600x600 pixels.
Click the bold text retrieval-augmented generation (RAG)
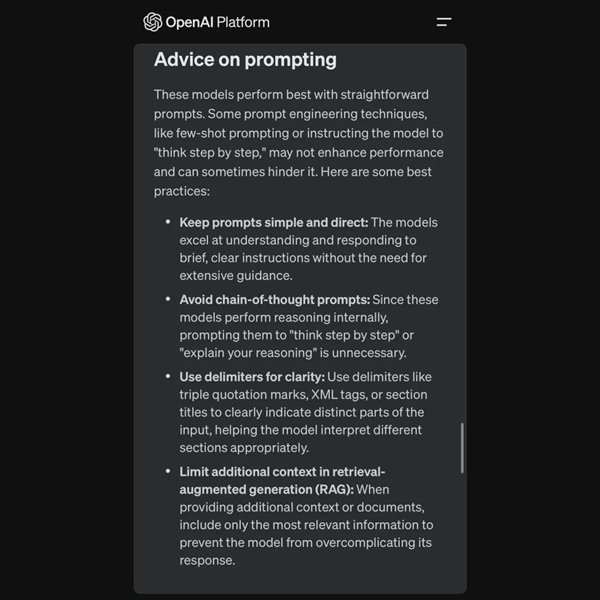coord(266,489)
